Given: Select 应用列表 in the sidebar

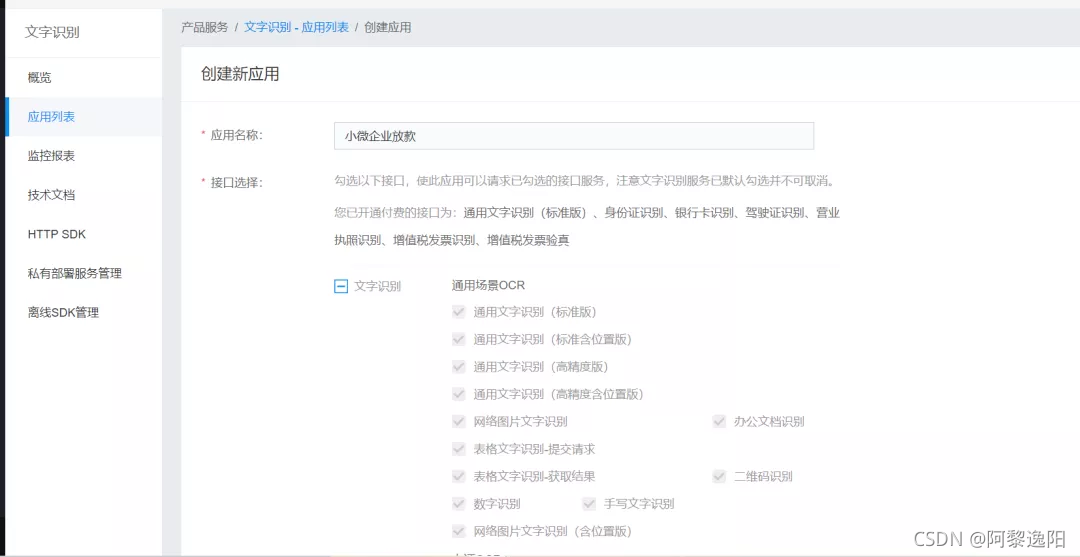Looking at the screenshot, I should click(x=83, y=116).
